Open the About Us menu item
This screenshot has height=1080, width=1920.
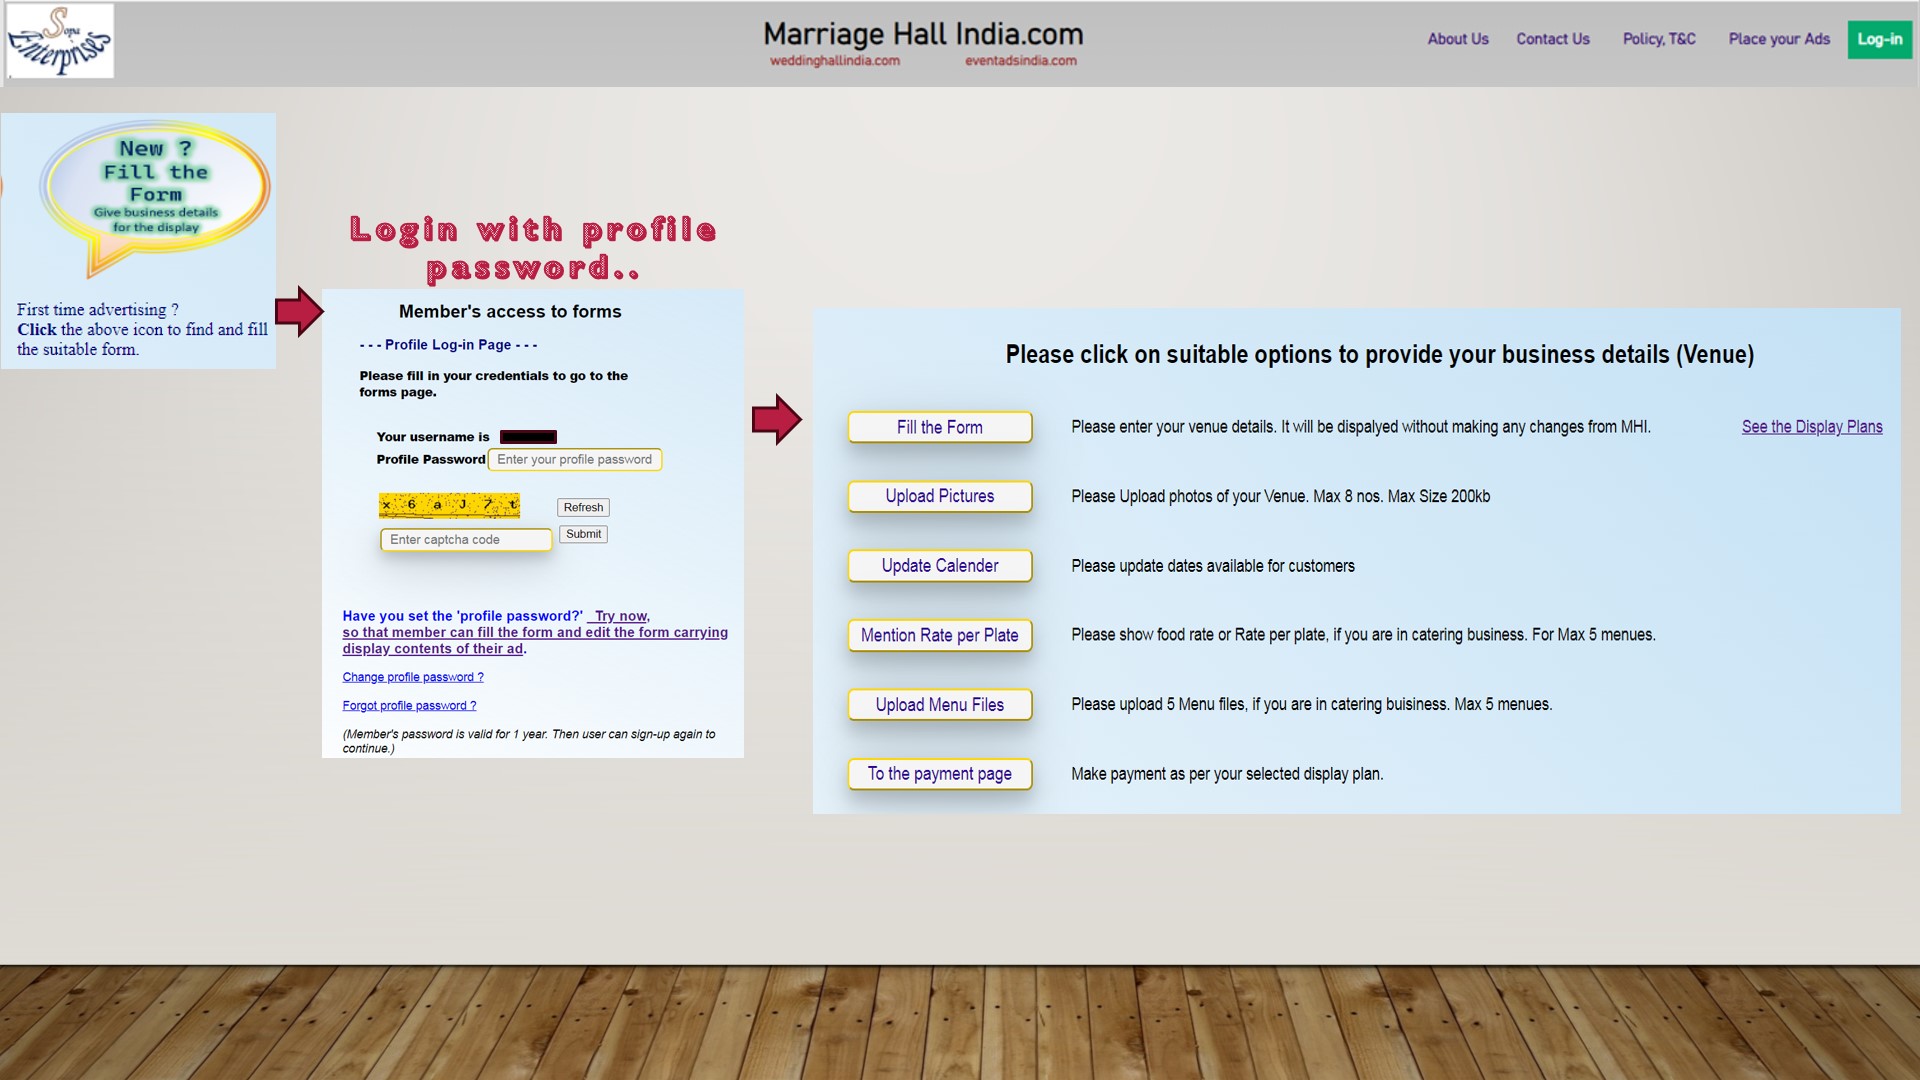pos(1457,39)
